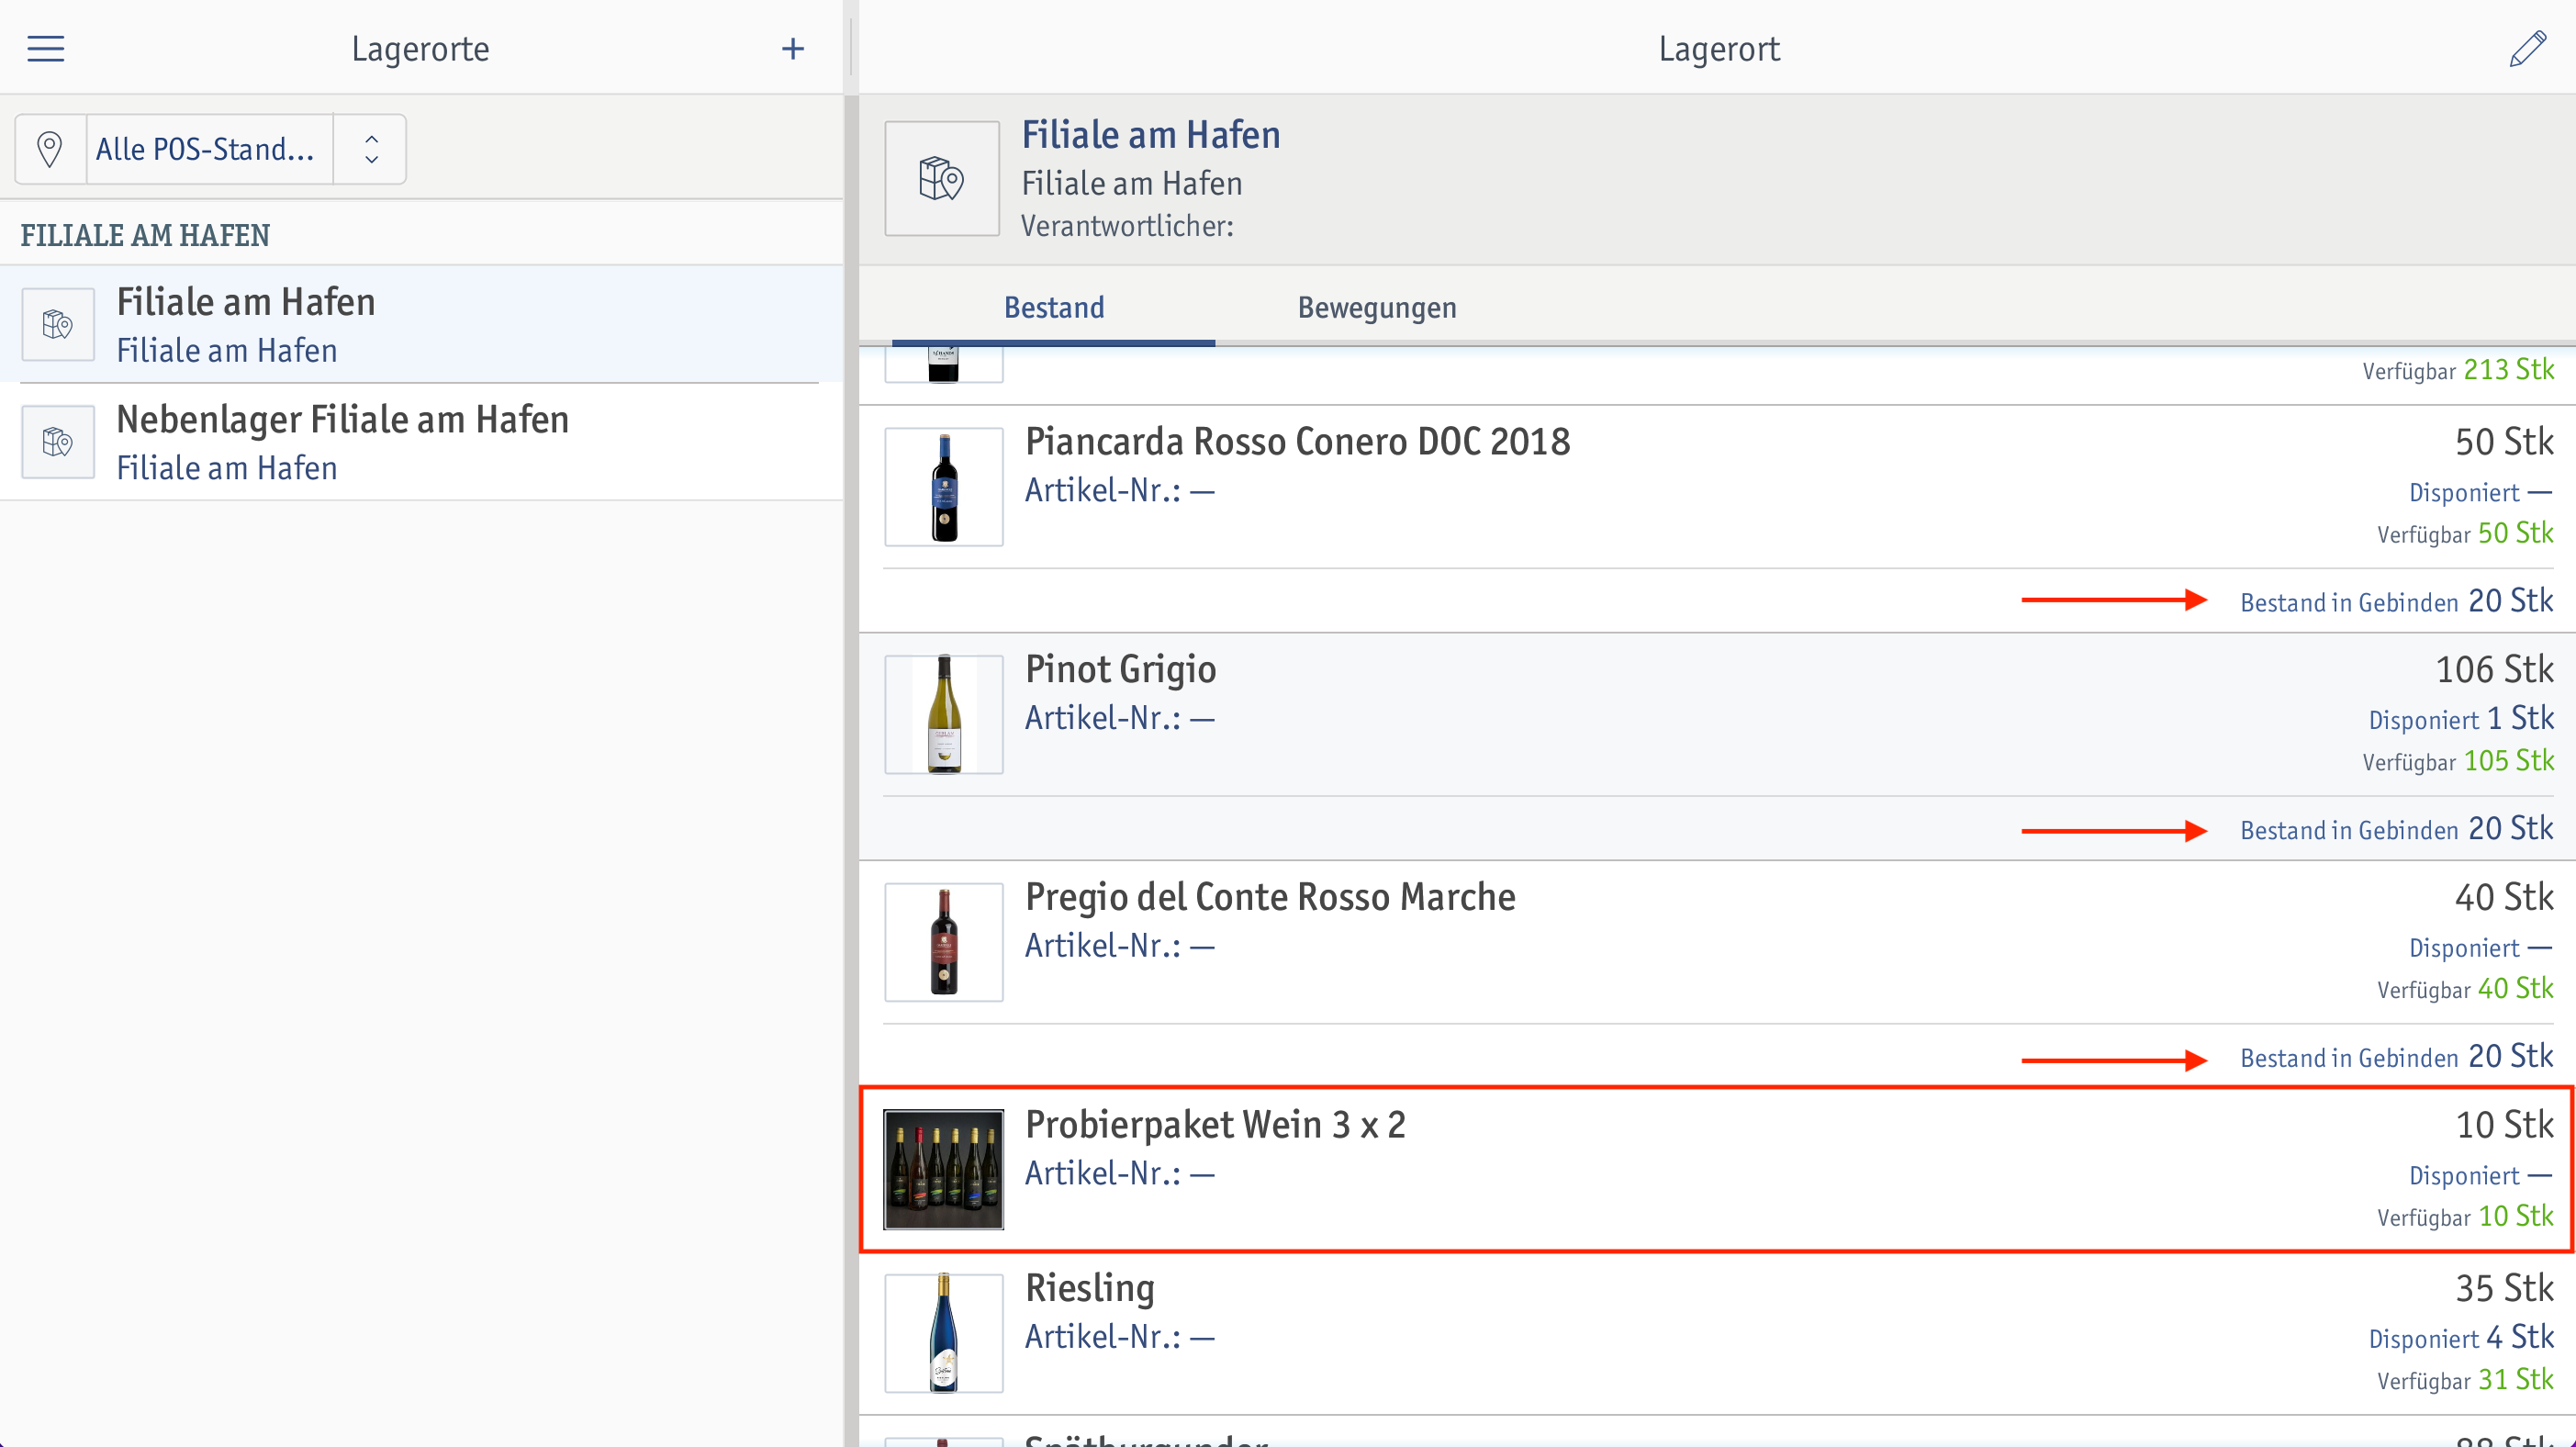Viewport: 2576px width, 1447px height.
Task: Click the location pin filter icon
Action: click(50, 149)
